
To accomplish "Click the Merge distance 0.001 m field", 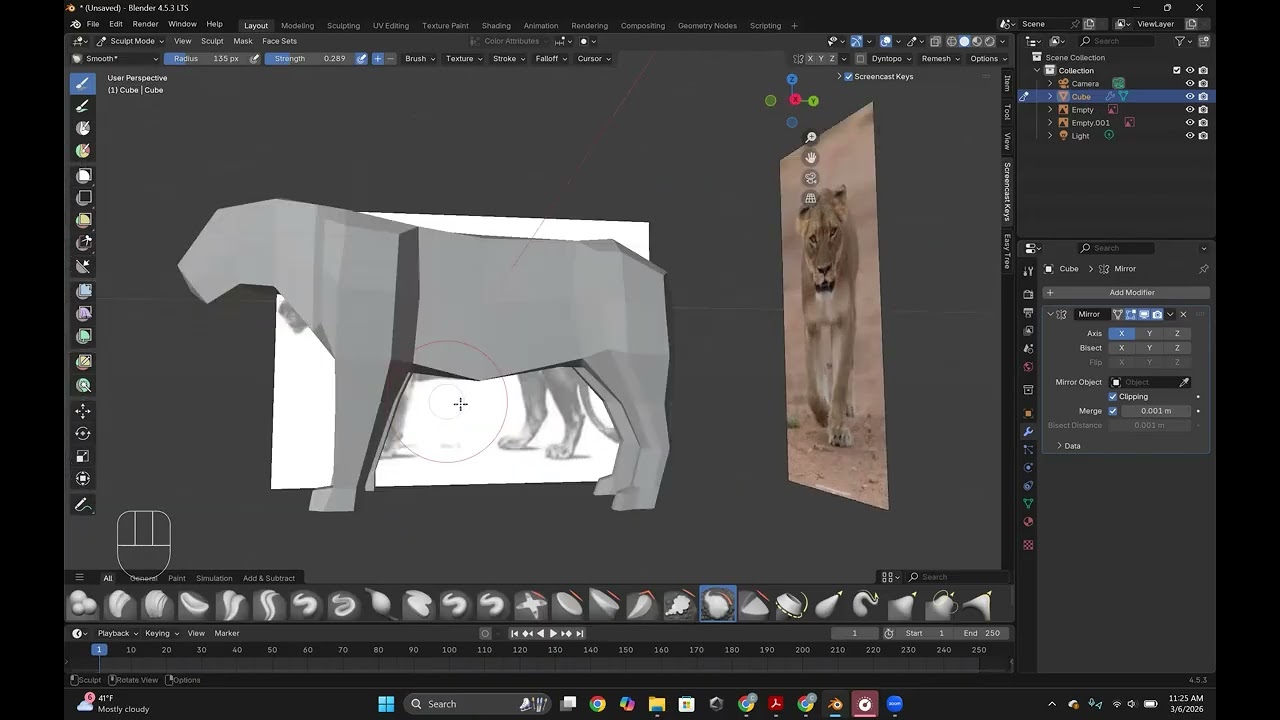I will (x=1156, y=411).
